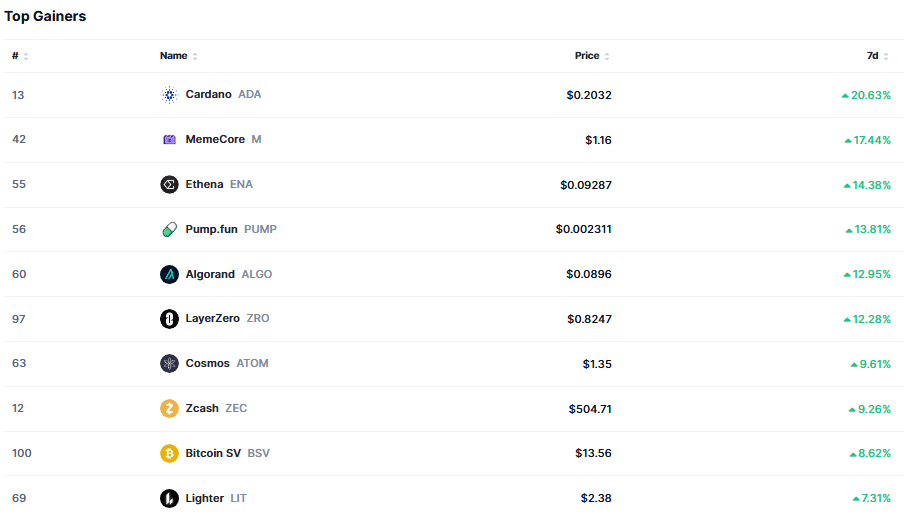Click the $0.8247 price cell
The height and width of the screenshot is (513, 904).
(x=589, y=319)
